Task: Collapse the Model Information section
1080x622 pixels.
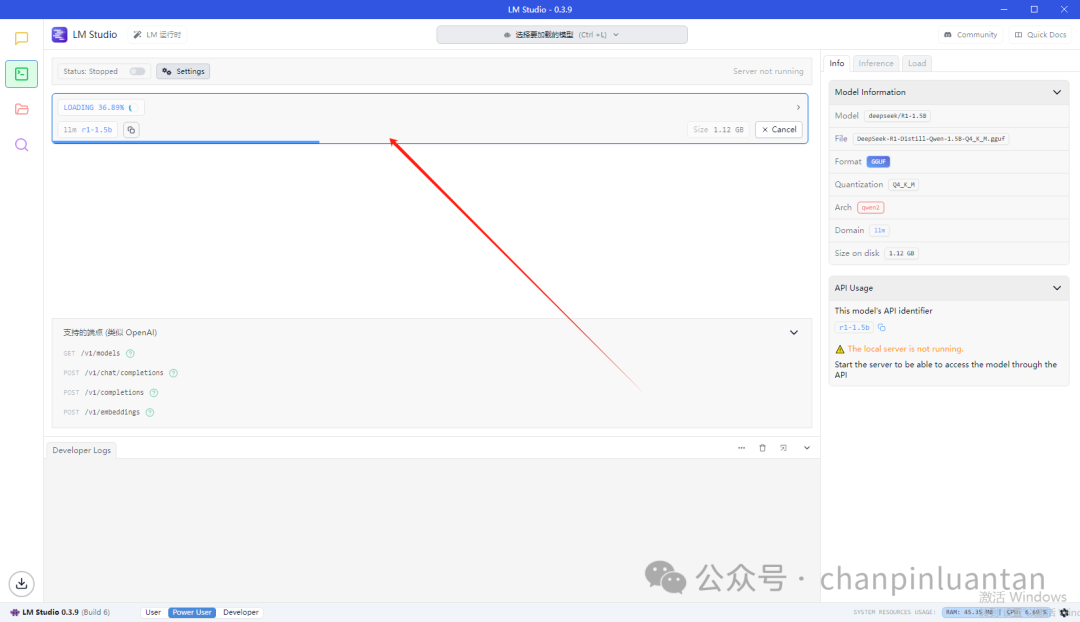Action: [1057, 92]
